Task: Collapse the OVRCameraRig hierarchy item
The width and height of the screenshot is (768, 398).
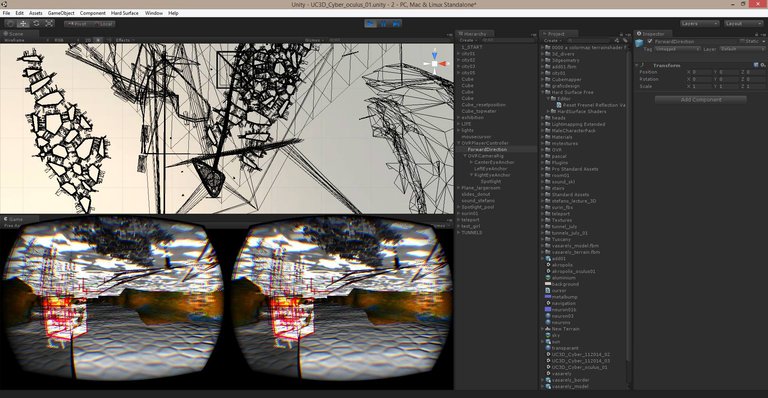Action: coord(465,156)
